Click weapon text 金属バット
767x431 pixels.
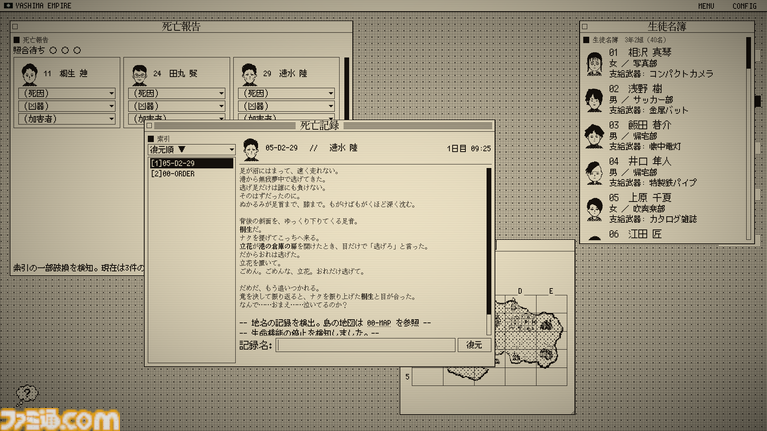click(x=669, y=110)
